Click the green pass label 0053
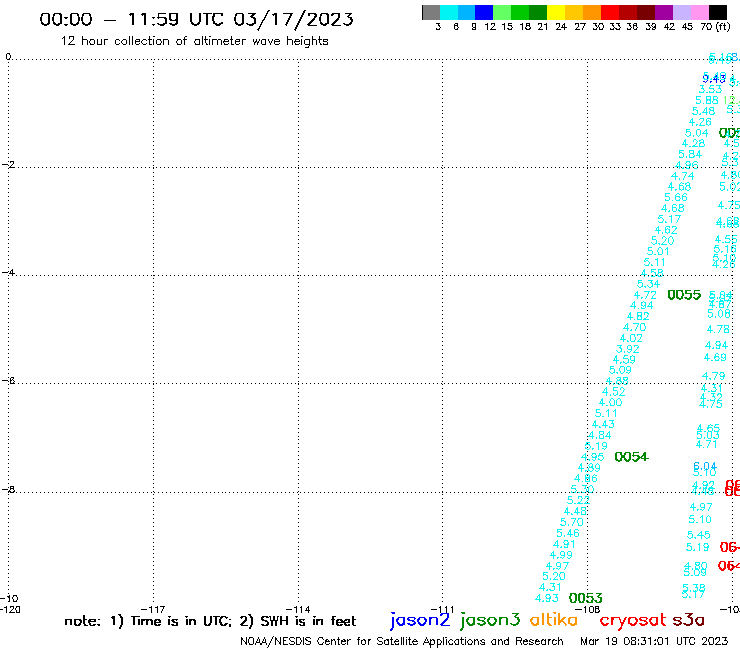Screen dimensions: 740x650 point(586,598)
